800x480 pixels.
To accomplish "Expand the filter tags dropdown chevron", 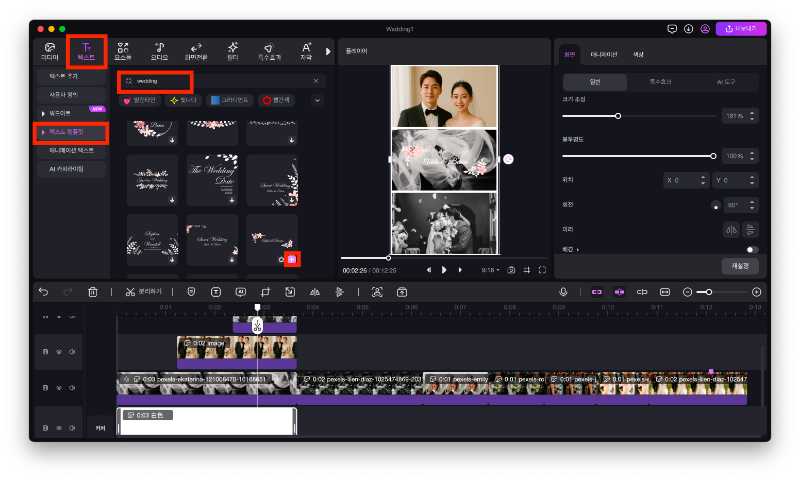I will (318, 100).
